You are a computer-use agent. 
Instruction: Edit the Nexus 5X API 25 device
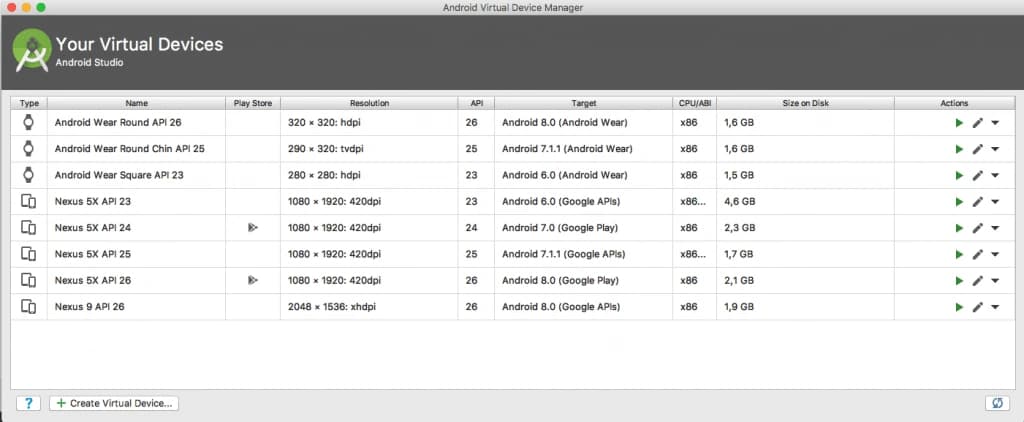coord(978,254)
